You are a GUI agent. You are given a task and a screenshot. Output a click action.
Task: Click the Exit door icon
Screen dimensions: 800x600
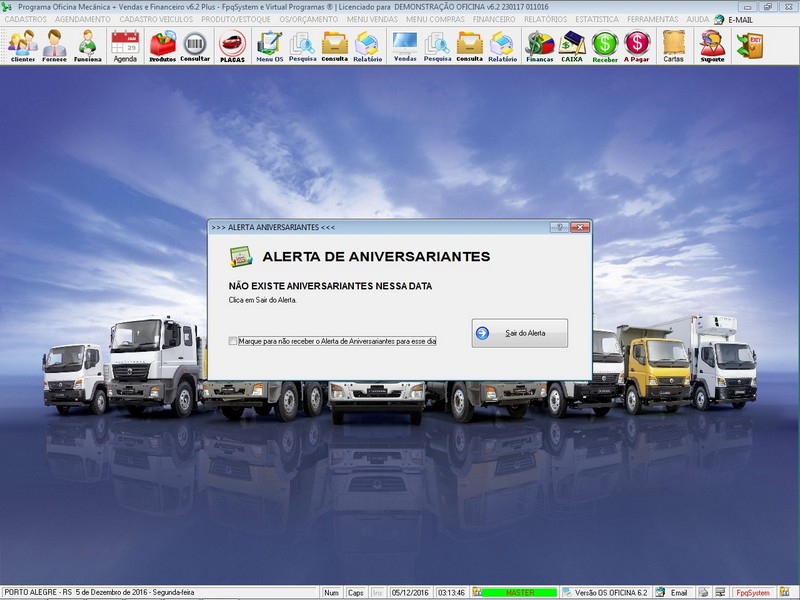pos(750,46)
